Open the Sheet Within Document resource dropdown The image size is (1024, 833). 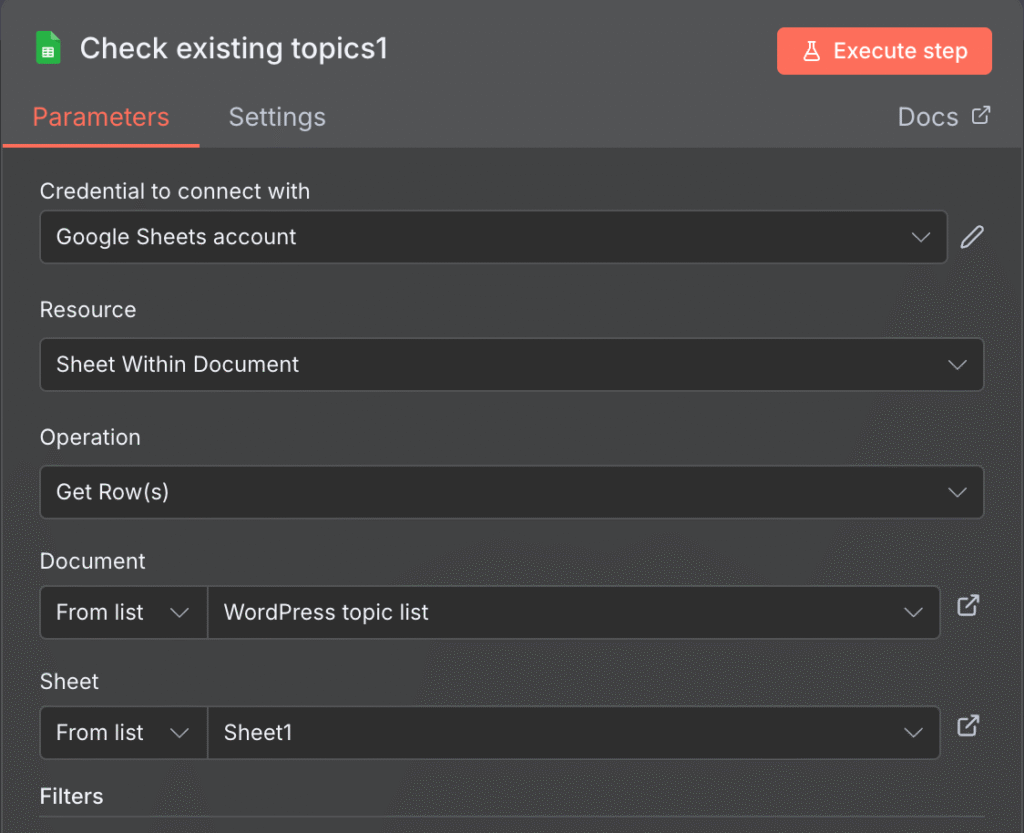pos(511,364)
